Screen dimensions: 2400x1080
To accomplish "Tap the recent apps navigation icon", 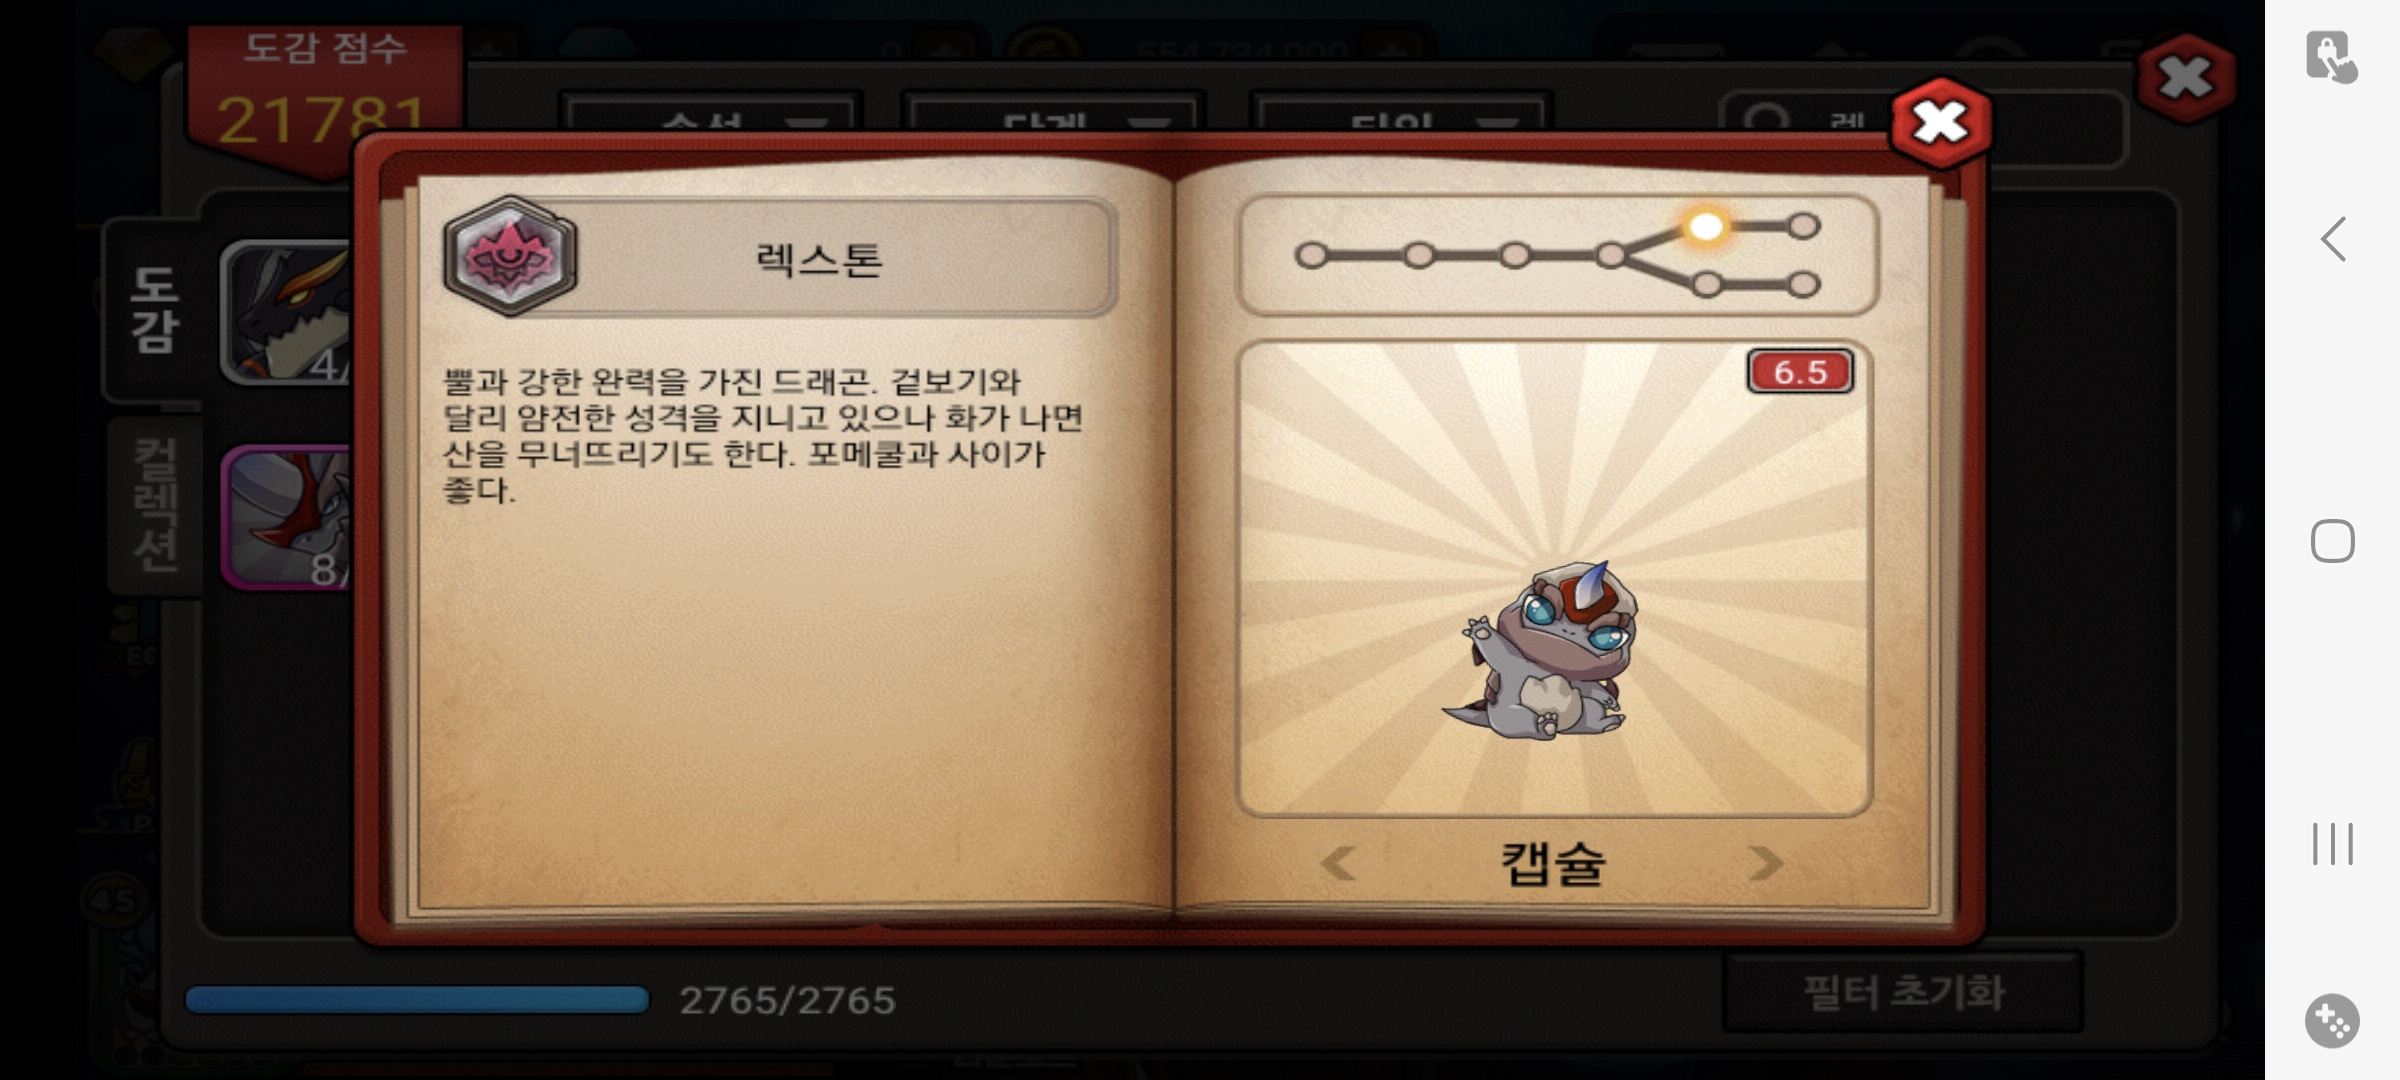I will tap(2333, 844).
